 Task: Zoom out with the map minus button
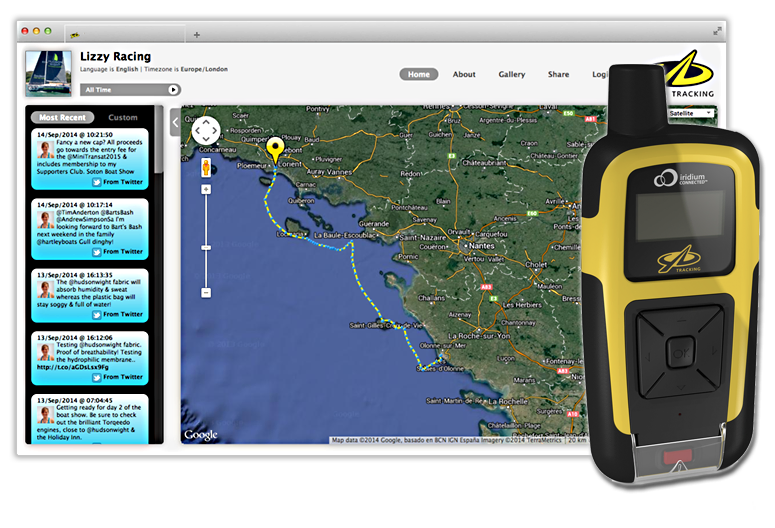(x=206, y=293)
